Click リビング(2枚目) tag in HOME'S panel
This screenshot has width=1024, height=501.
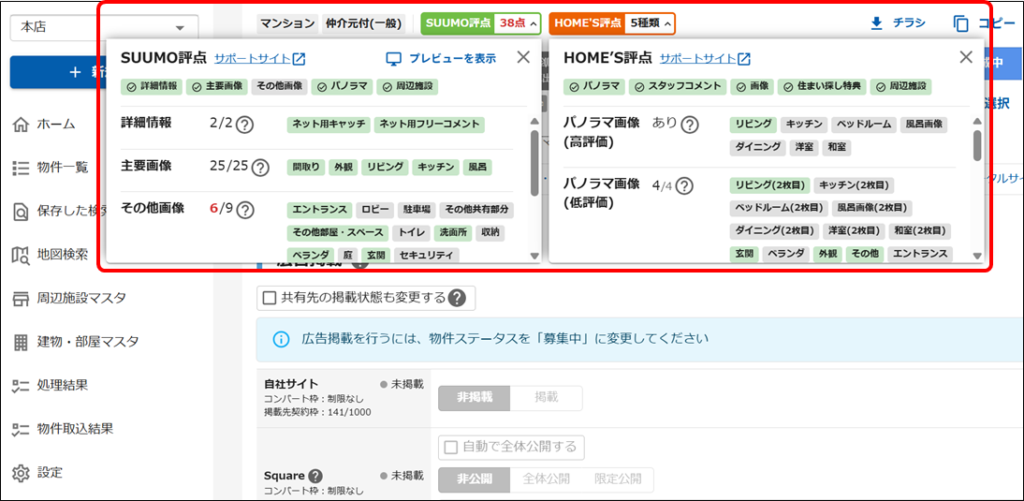(771, 186)
